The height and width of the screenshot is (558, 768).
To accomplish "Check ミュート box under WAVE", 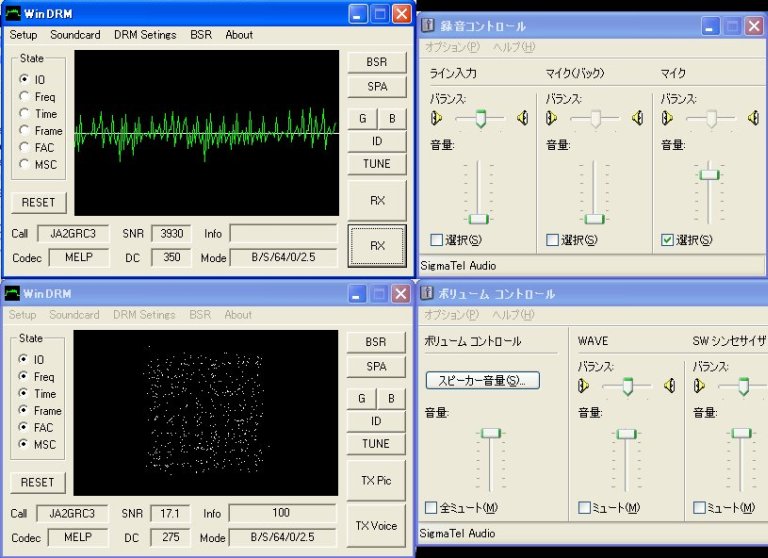I will click(x=584, y=508).
